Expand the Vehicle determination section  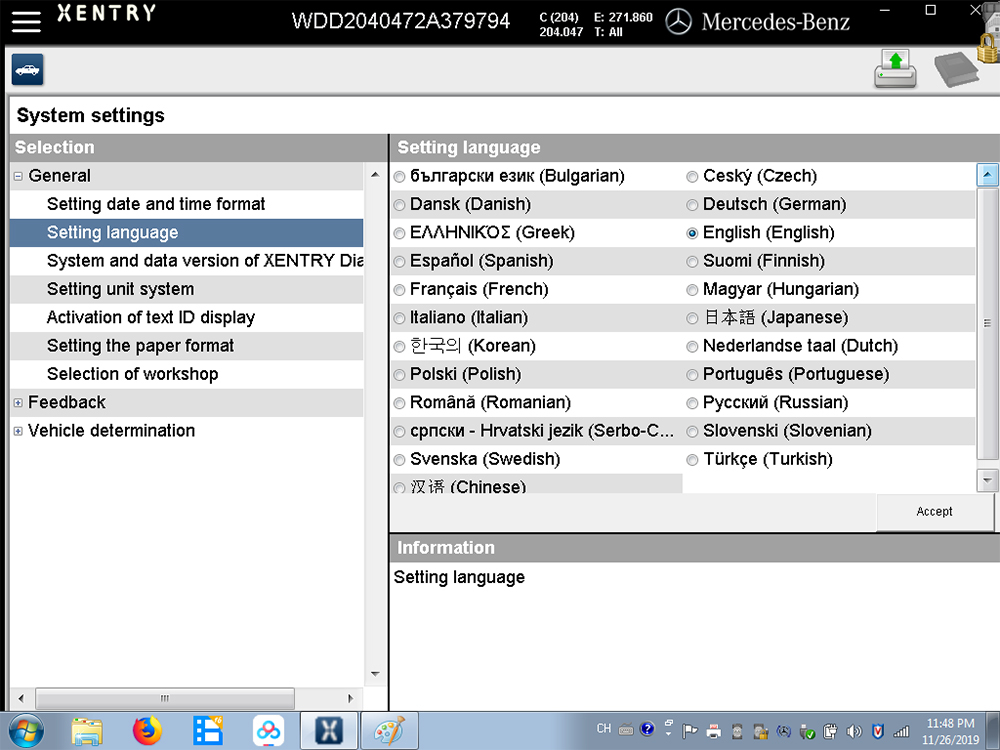pyautogui.click(x=17, y=430)
